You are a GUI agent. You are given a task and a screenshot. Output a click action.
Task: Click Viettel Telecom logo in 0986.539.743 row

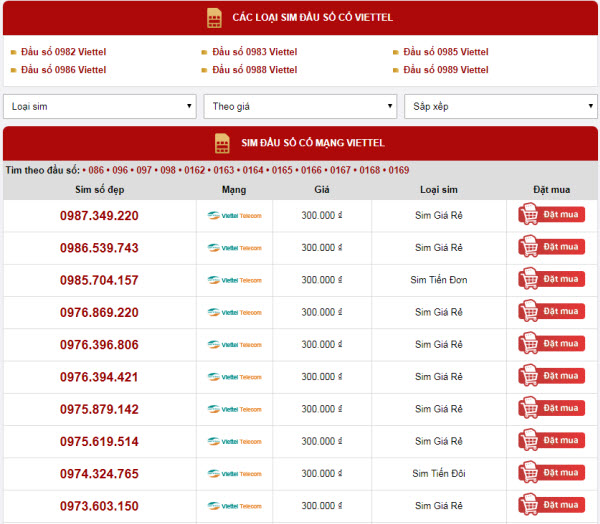235,248
